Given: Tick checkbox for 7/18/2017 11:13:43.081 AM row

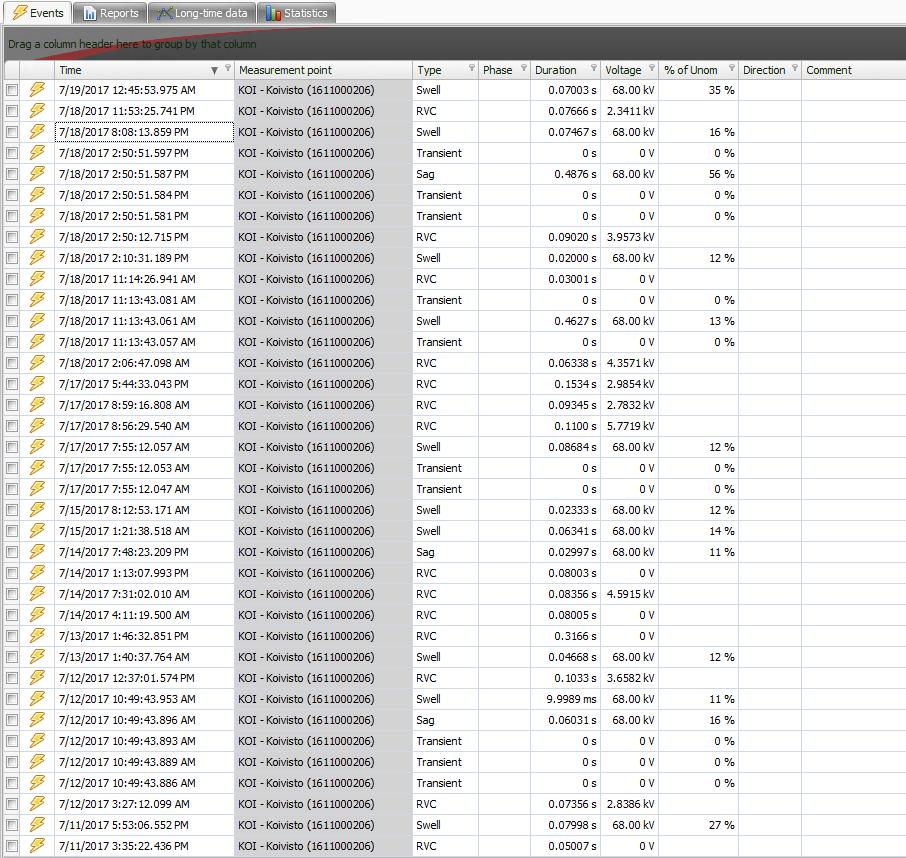Looking at the screenshot, I should click(x=12, y=300).
